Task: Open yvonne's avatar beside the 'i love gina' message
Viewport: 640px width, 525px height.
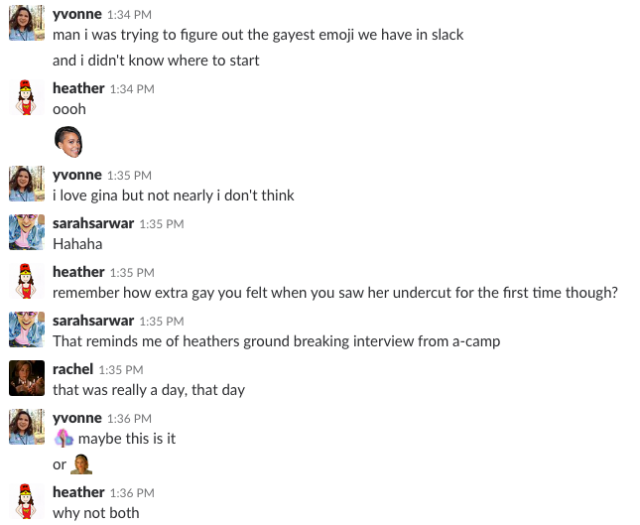Action: (27, 184)
